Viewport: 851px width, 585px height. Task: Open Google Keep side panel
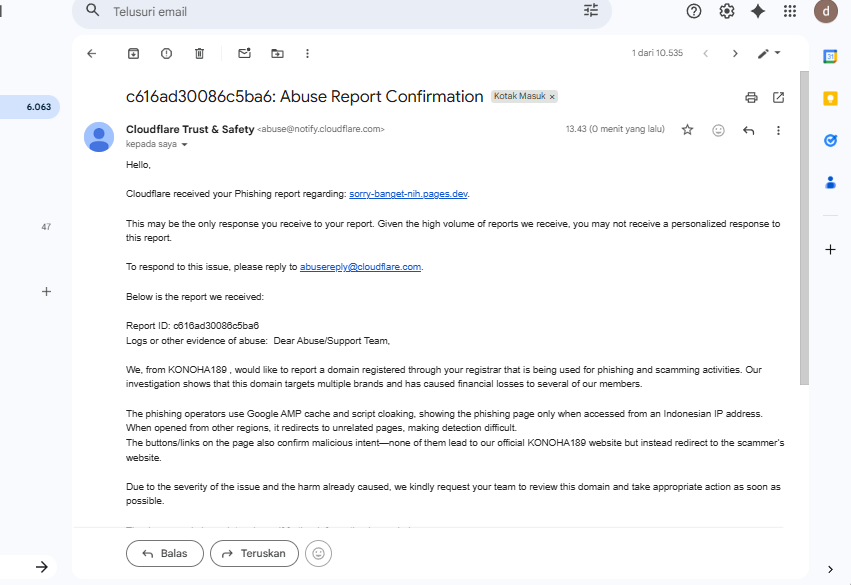[x=830, y=98]
